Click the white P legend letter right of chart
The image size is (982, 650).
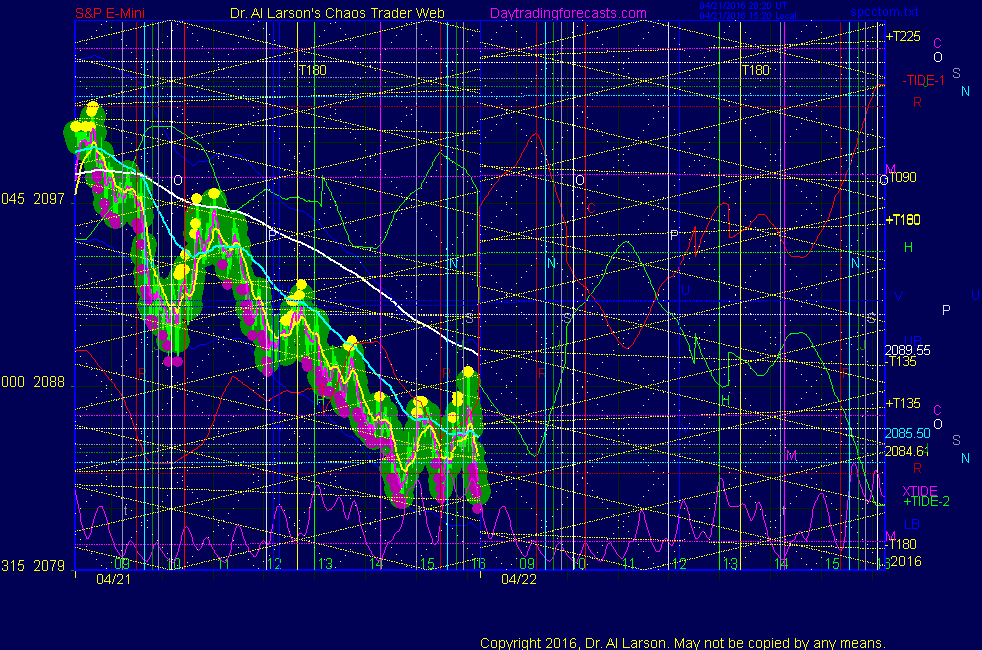point(946,310)
